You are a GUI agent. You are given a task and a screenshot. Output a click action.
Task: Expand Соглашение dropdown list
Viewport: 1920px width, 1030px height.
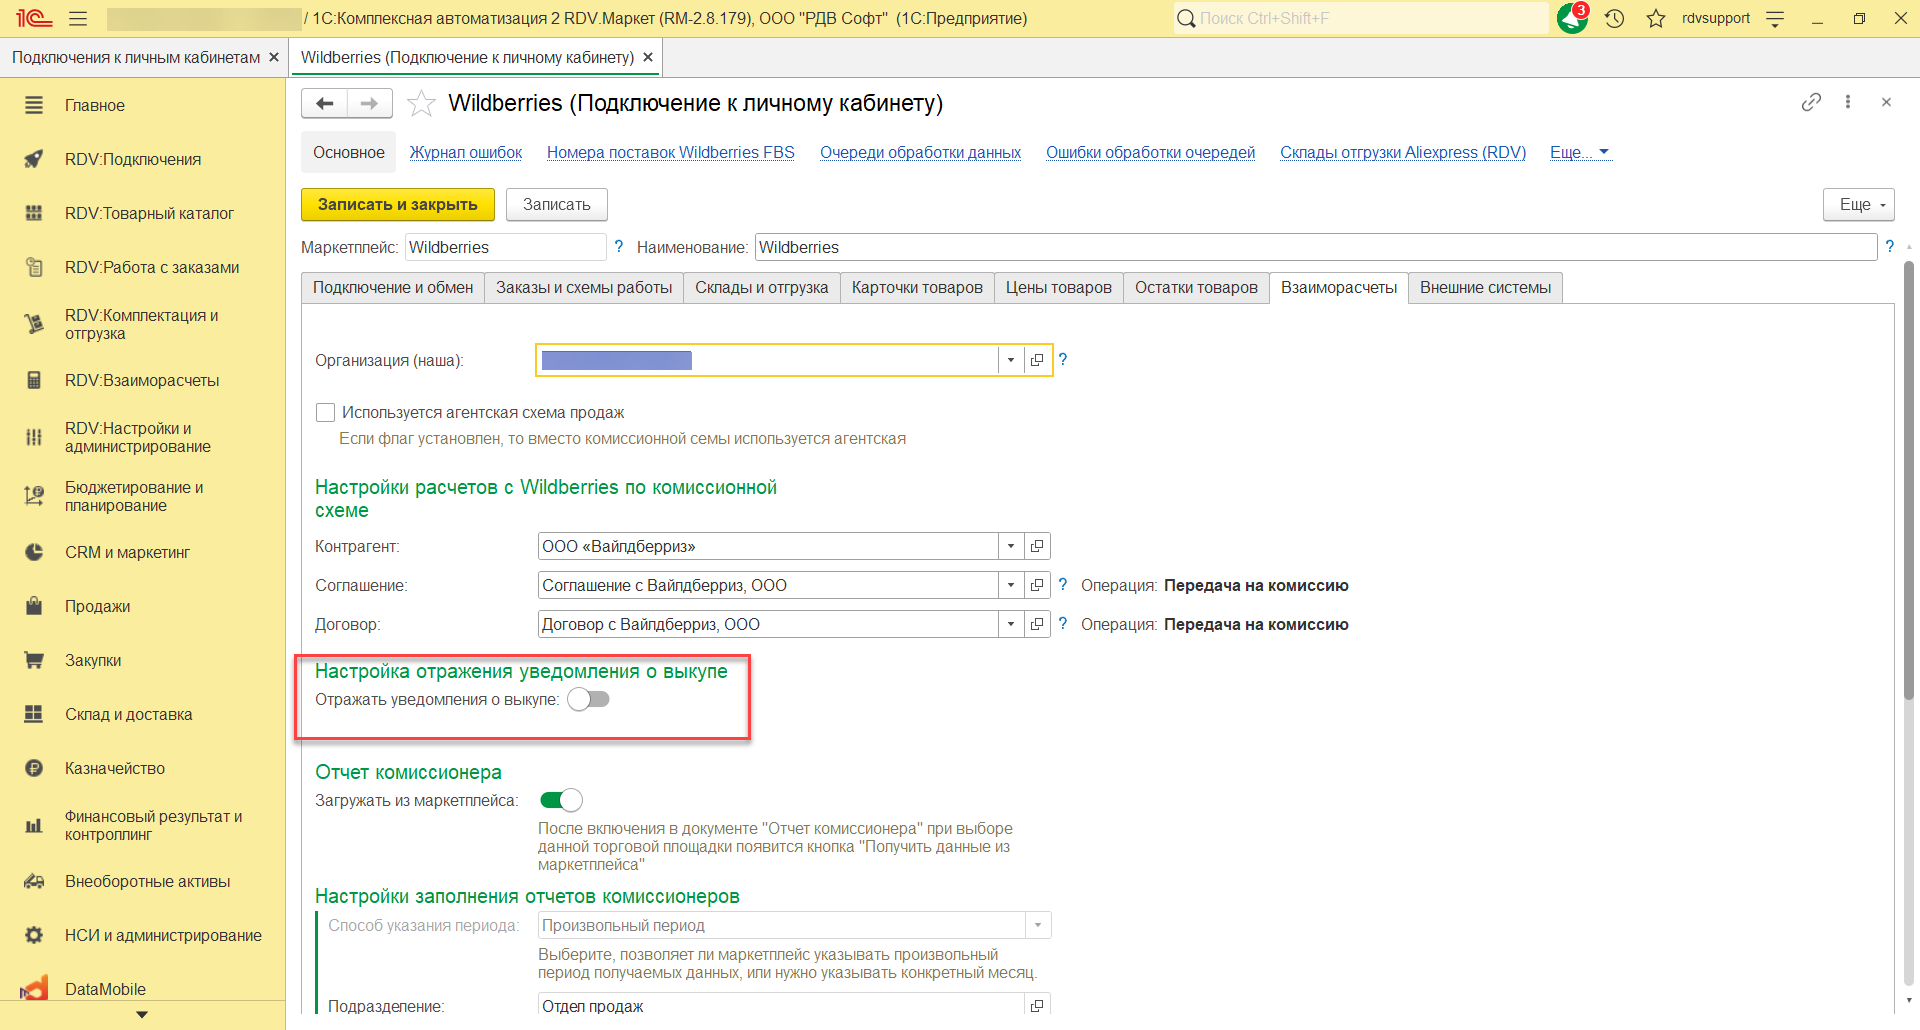(x=1011, y=585)
